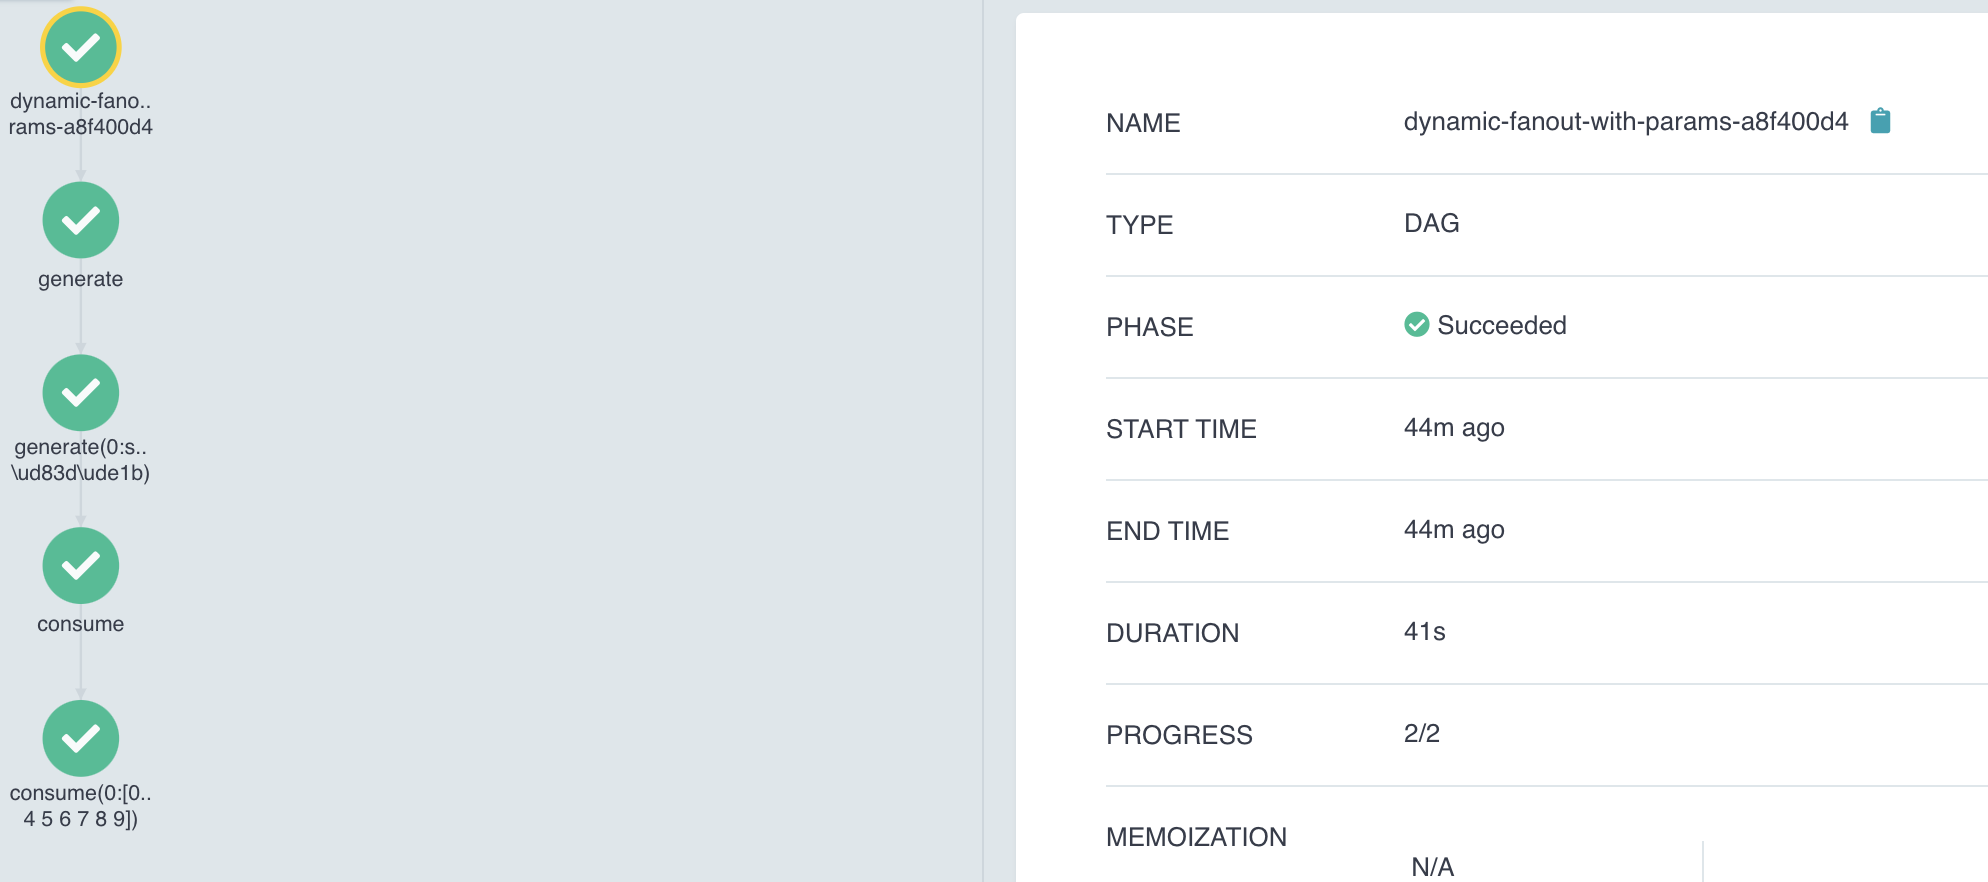Select the consume(0:[0..]) child node
Viewport: 1988px width, 882px height.
point(80,738)
